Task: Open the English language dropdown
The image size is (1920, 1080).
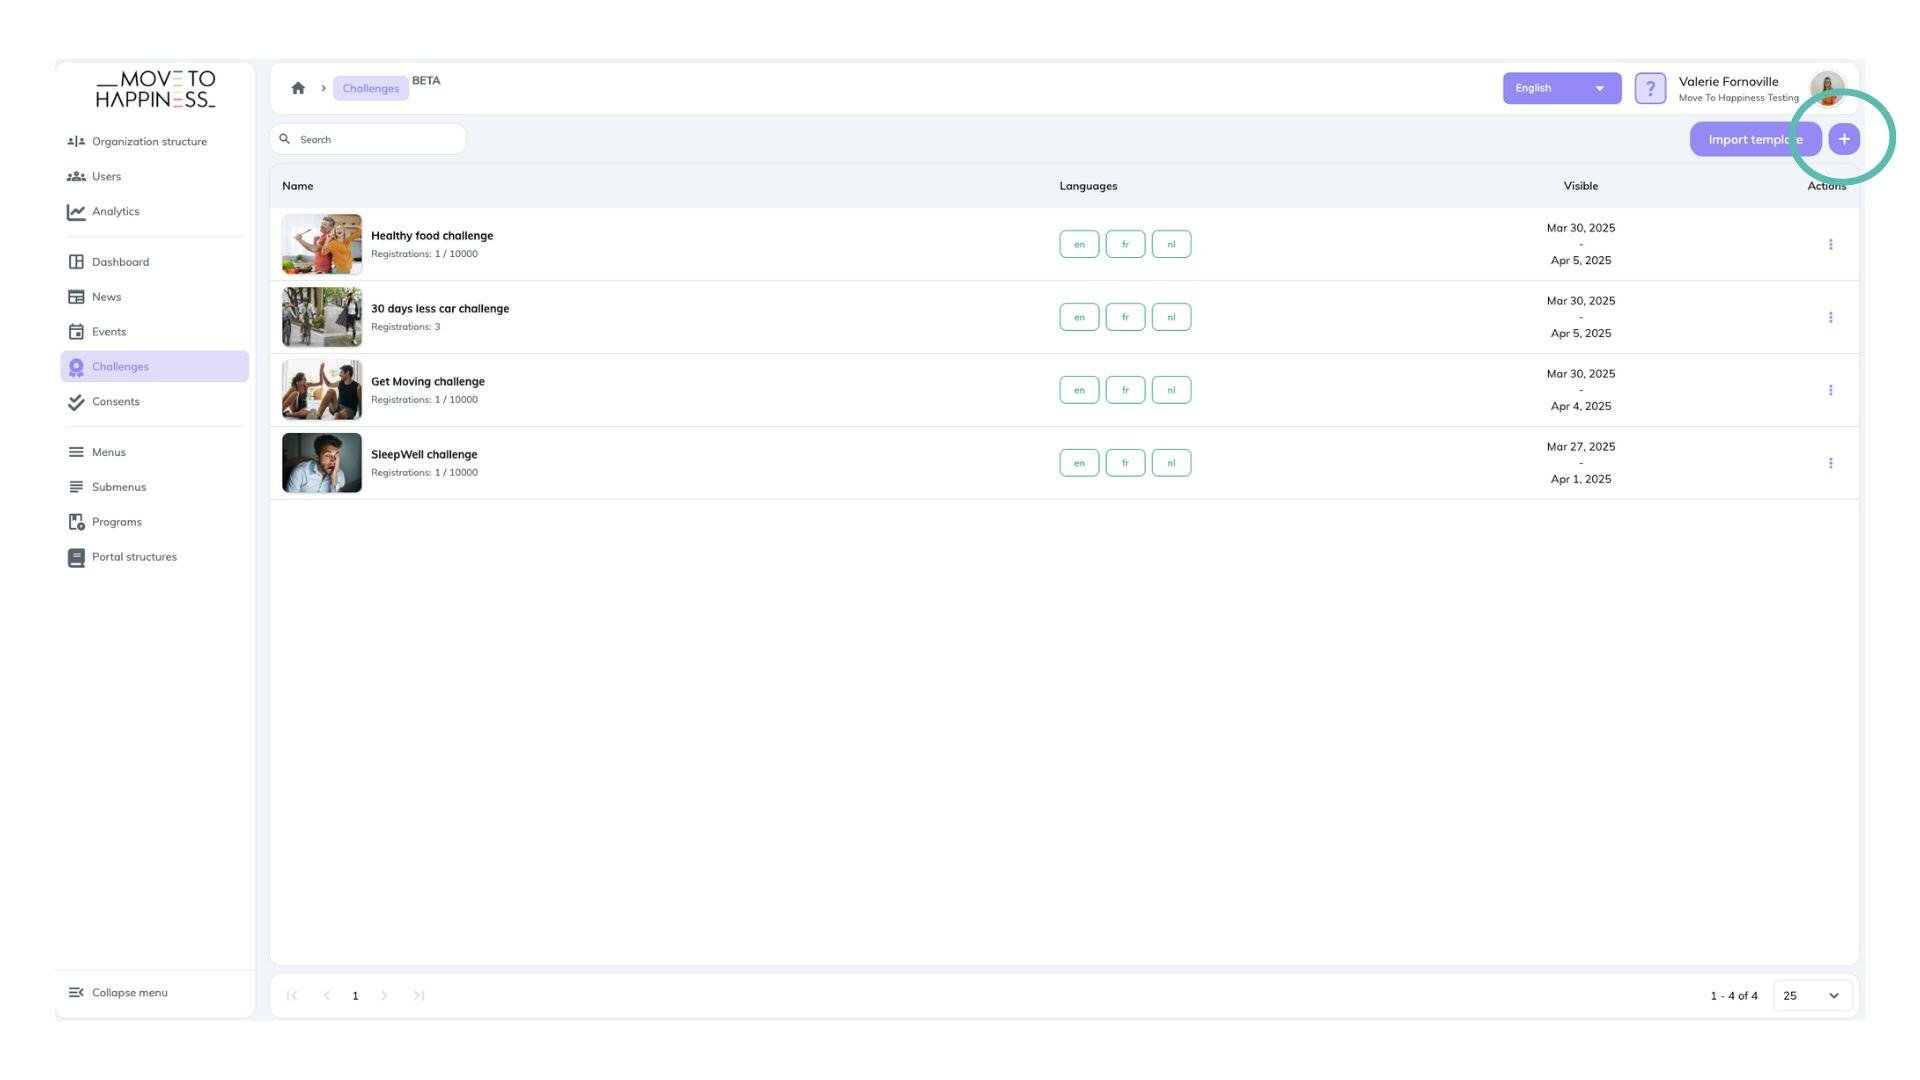Action: coord(1562,88)
